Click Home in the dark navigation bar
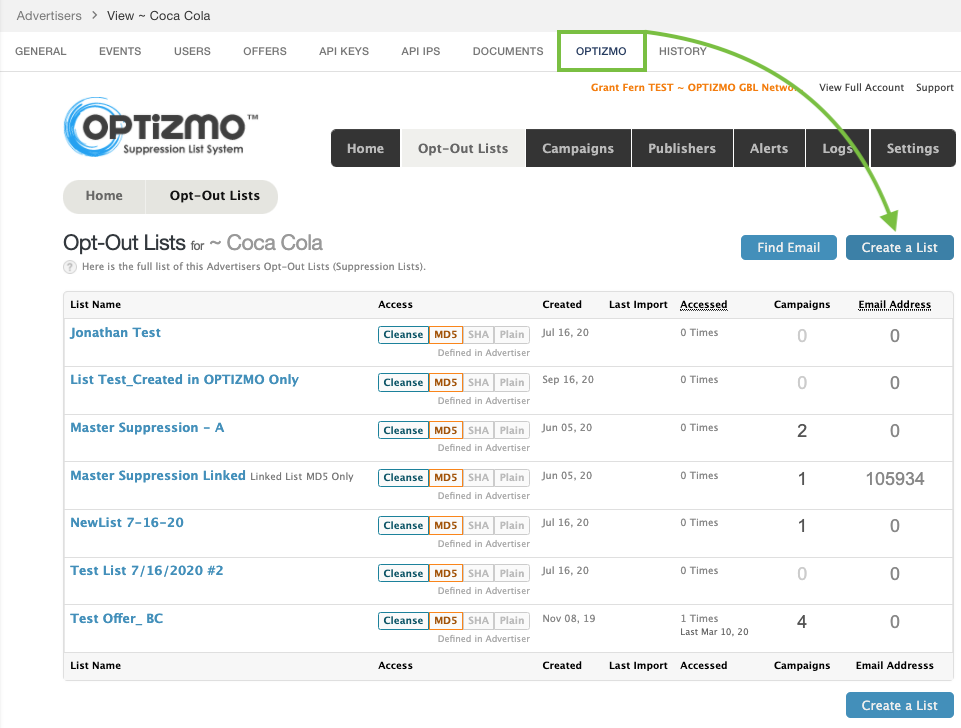 click(x=365, y=148)
